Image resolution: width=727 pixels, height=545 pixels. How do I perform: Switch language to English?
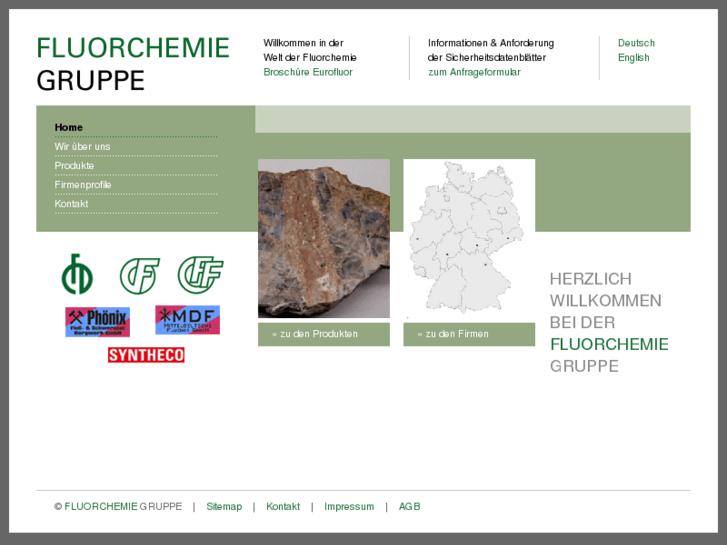[x=633, y=58]
